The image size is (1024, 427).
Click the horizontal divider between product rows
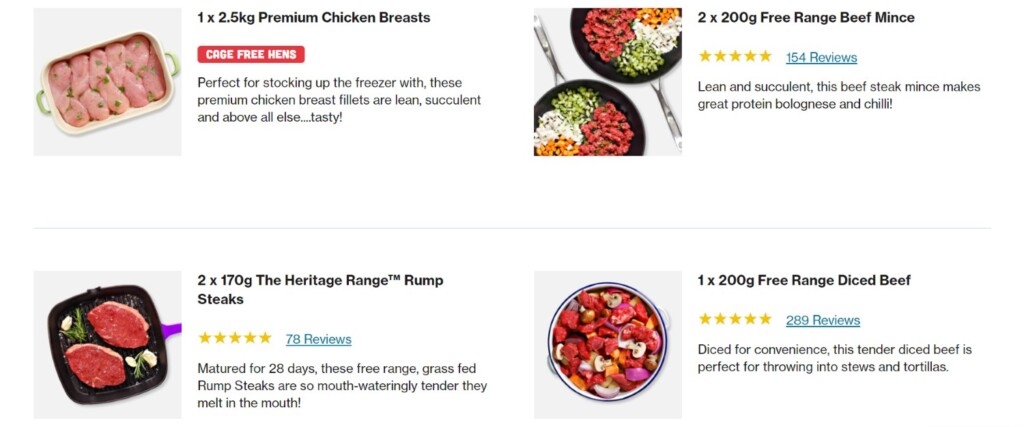tap(512, 228)
